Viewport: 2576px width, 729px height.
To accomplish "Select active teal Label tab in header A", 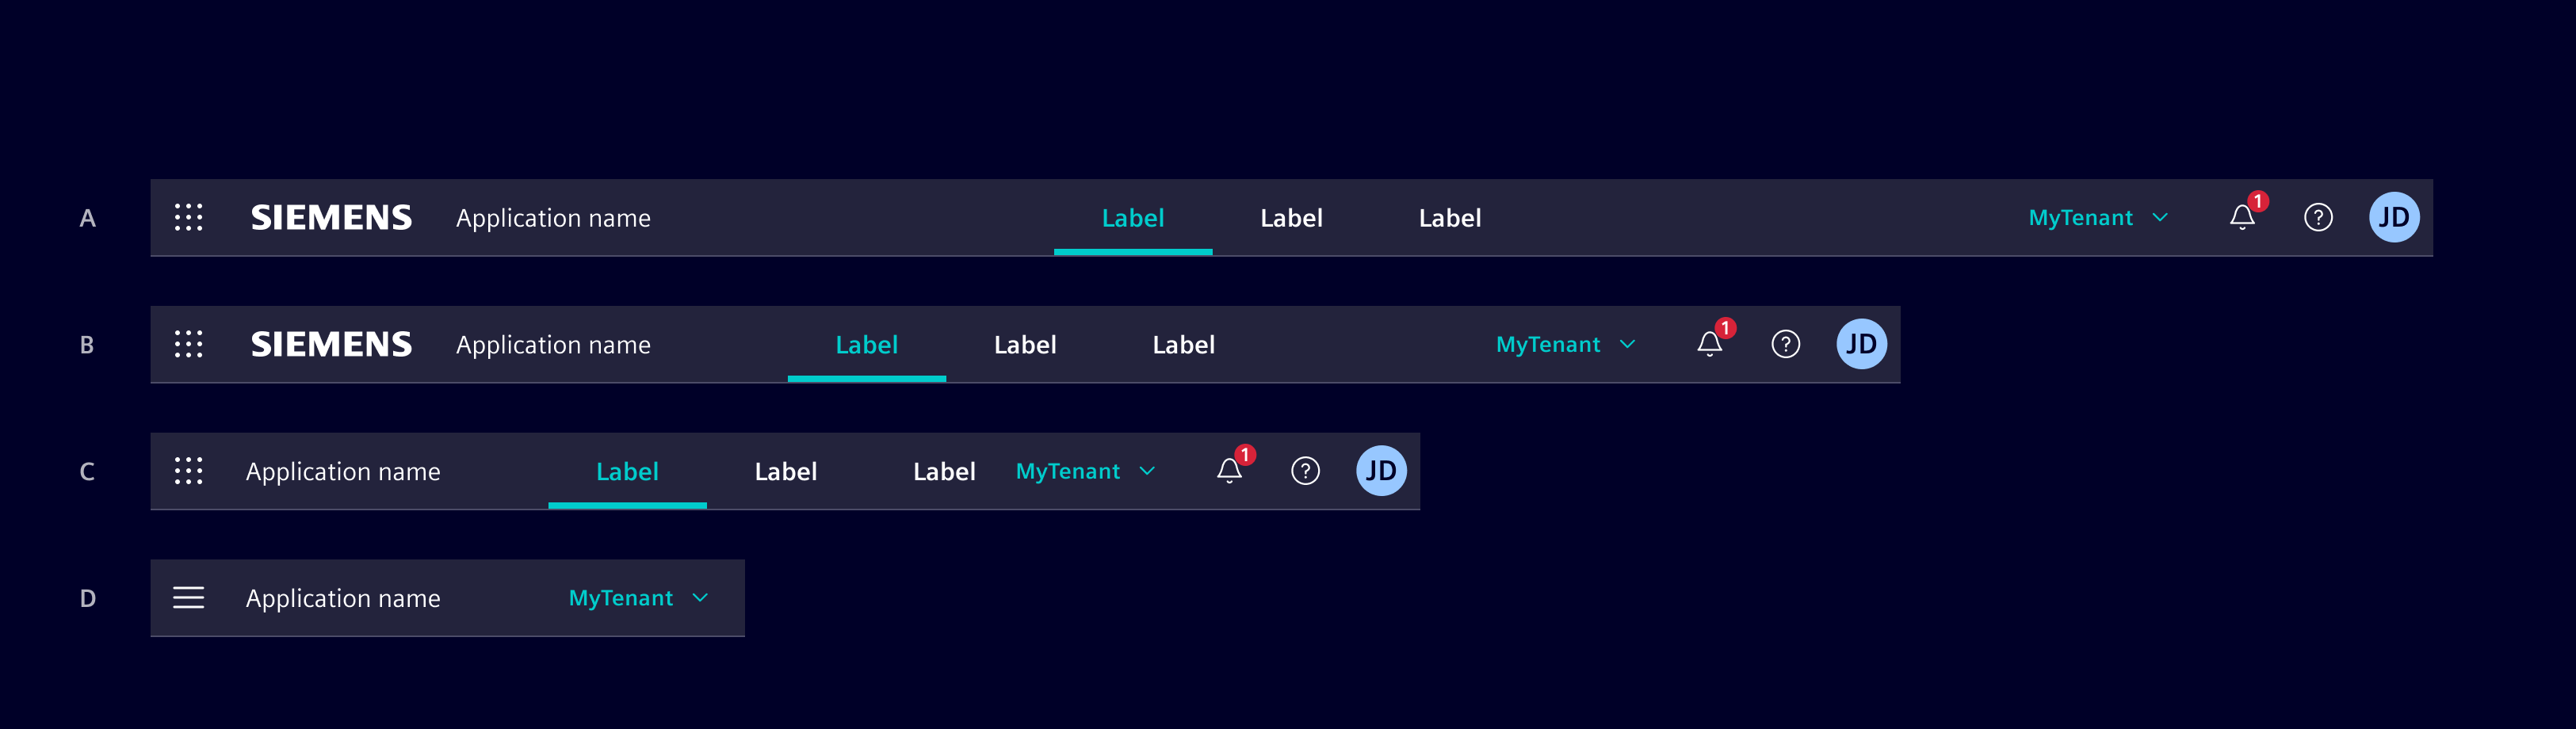I will (1132, 218).
